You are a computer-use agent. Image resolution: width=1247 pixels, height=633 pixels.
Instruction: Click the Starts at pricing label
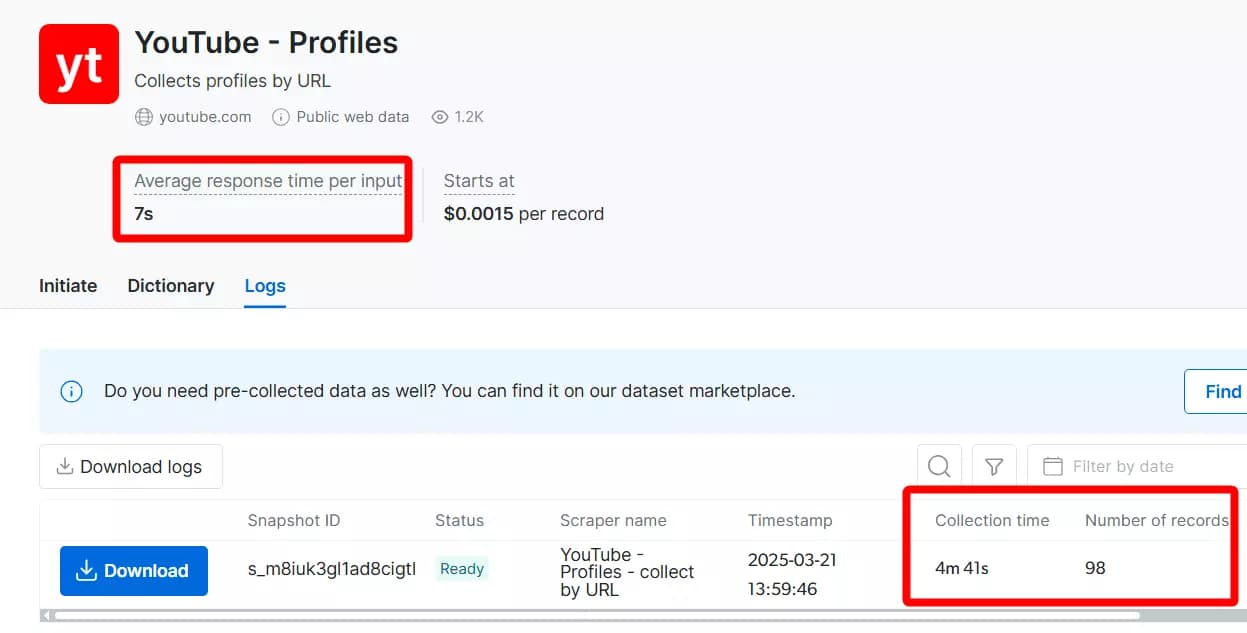[x=479, y=181]
